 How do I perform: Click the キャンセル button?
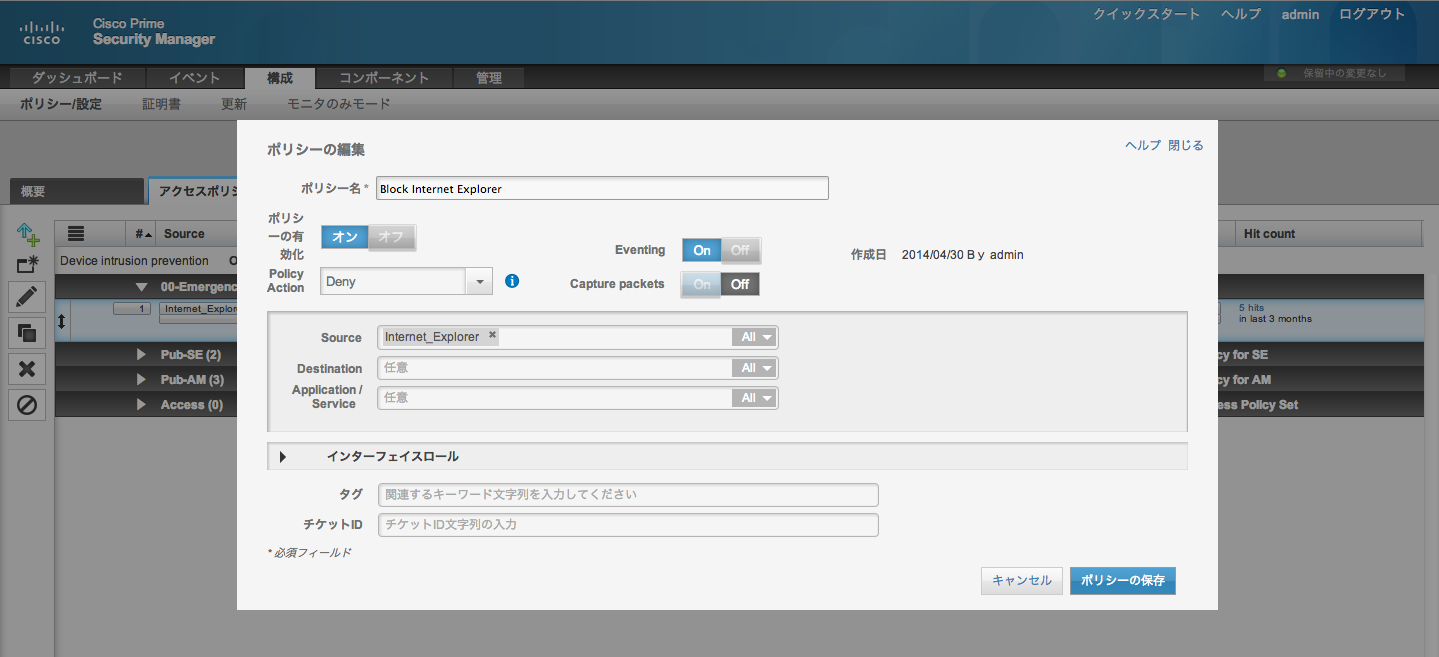pos(1021,581)
